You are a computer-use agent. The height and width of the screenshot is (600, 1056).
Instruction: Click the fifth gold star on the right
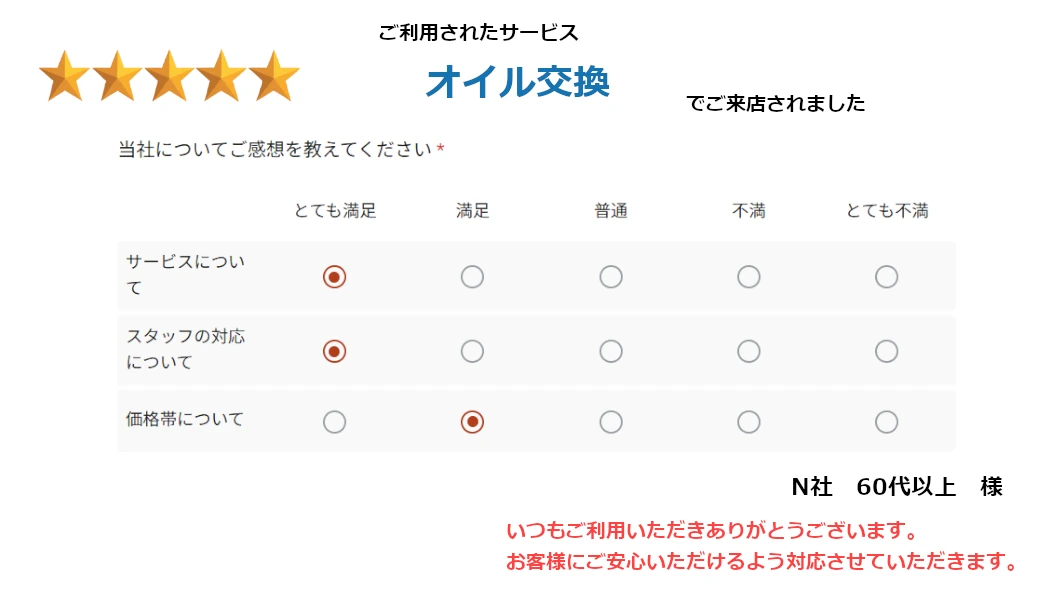tap(274, 77)
